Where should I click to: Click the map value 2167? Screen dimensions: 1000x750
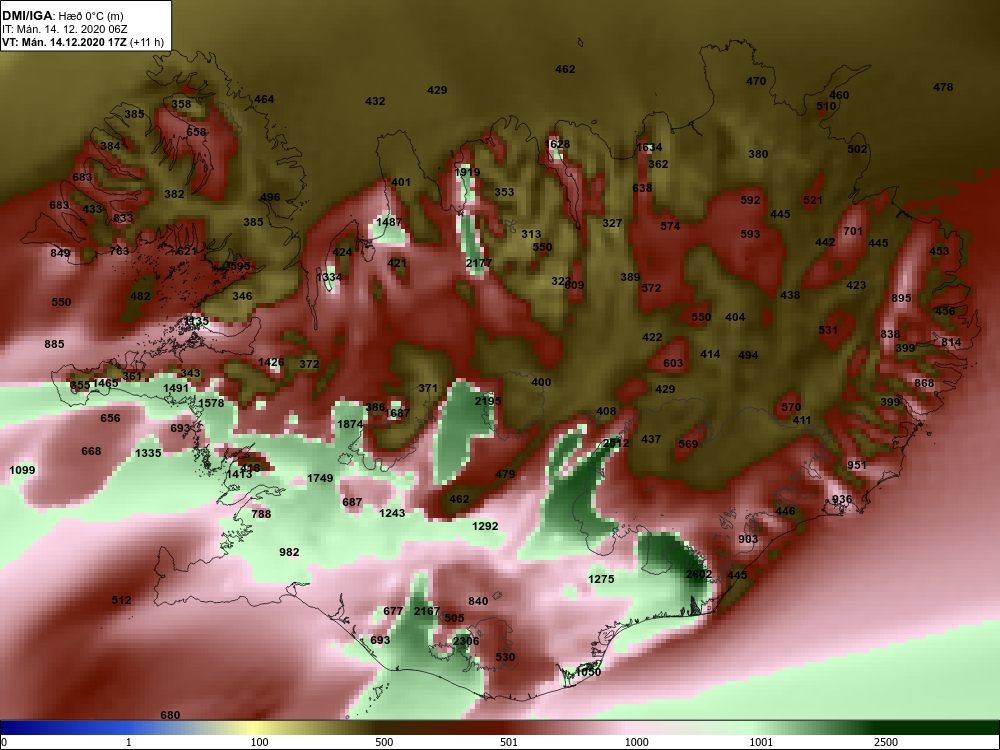tap(427, 611)
